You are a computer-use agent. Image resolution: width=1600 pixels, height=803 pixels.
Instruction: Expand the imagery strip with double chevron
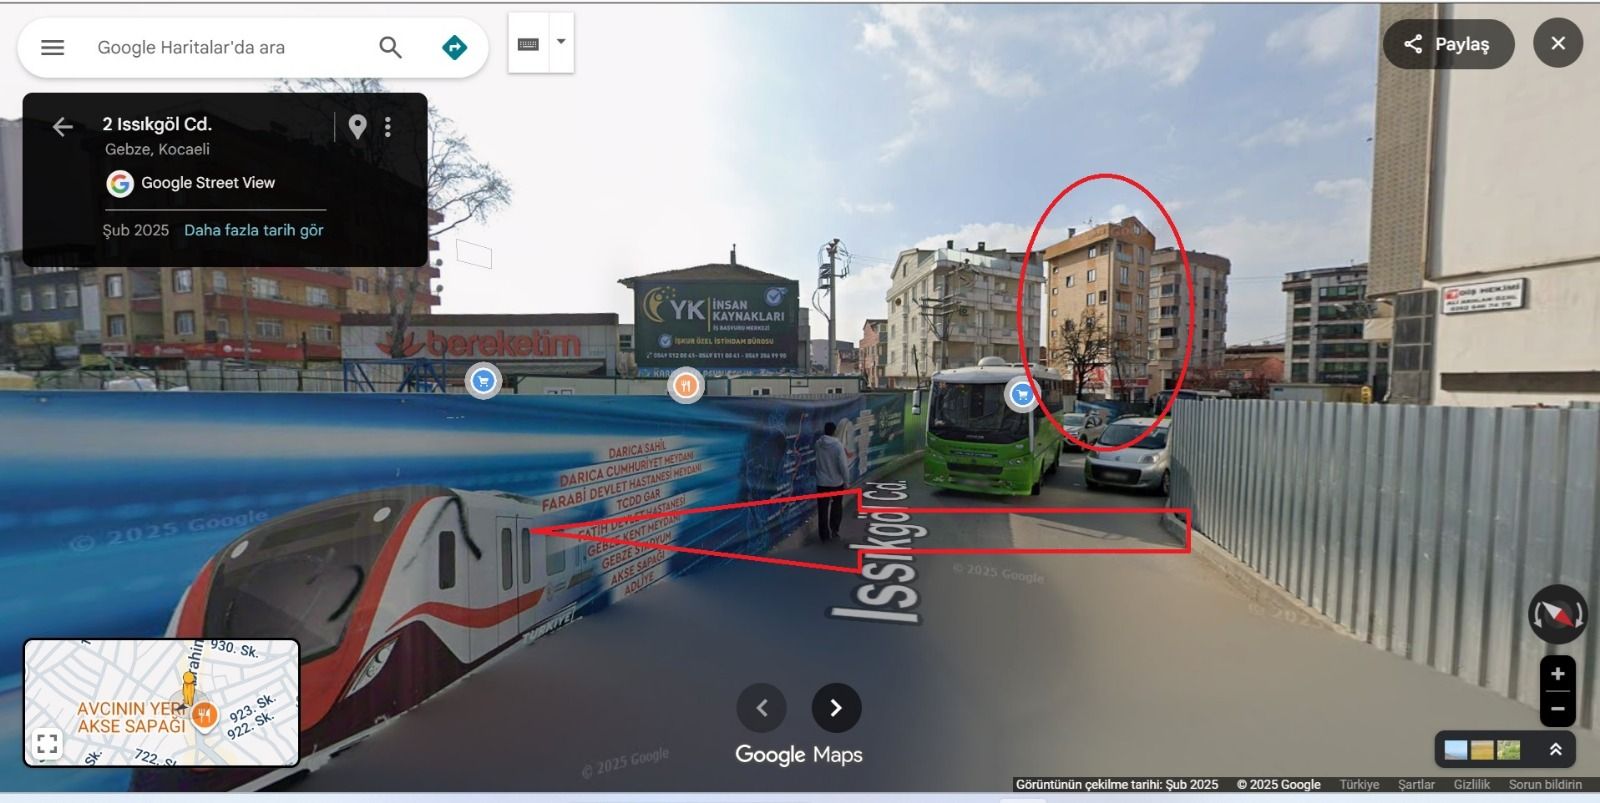[1556, 749]
